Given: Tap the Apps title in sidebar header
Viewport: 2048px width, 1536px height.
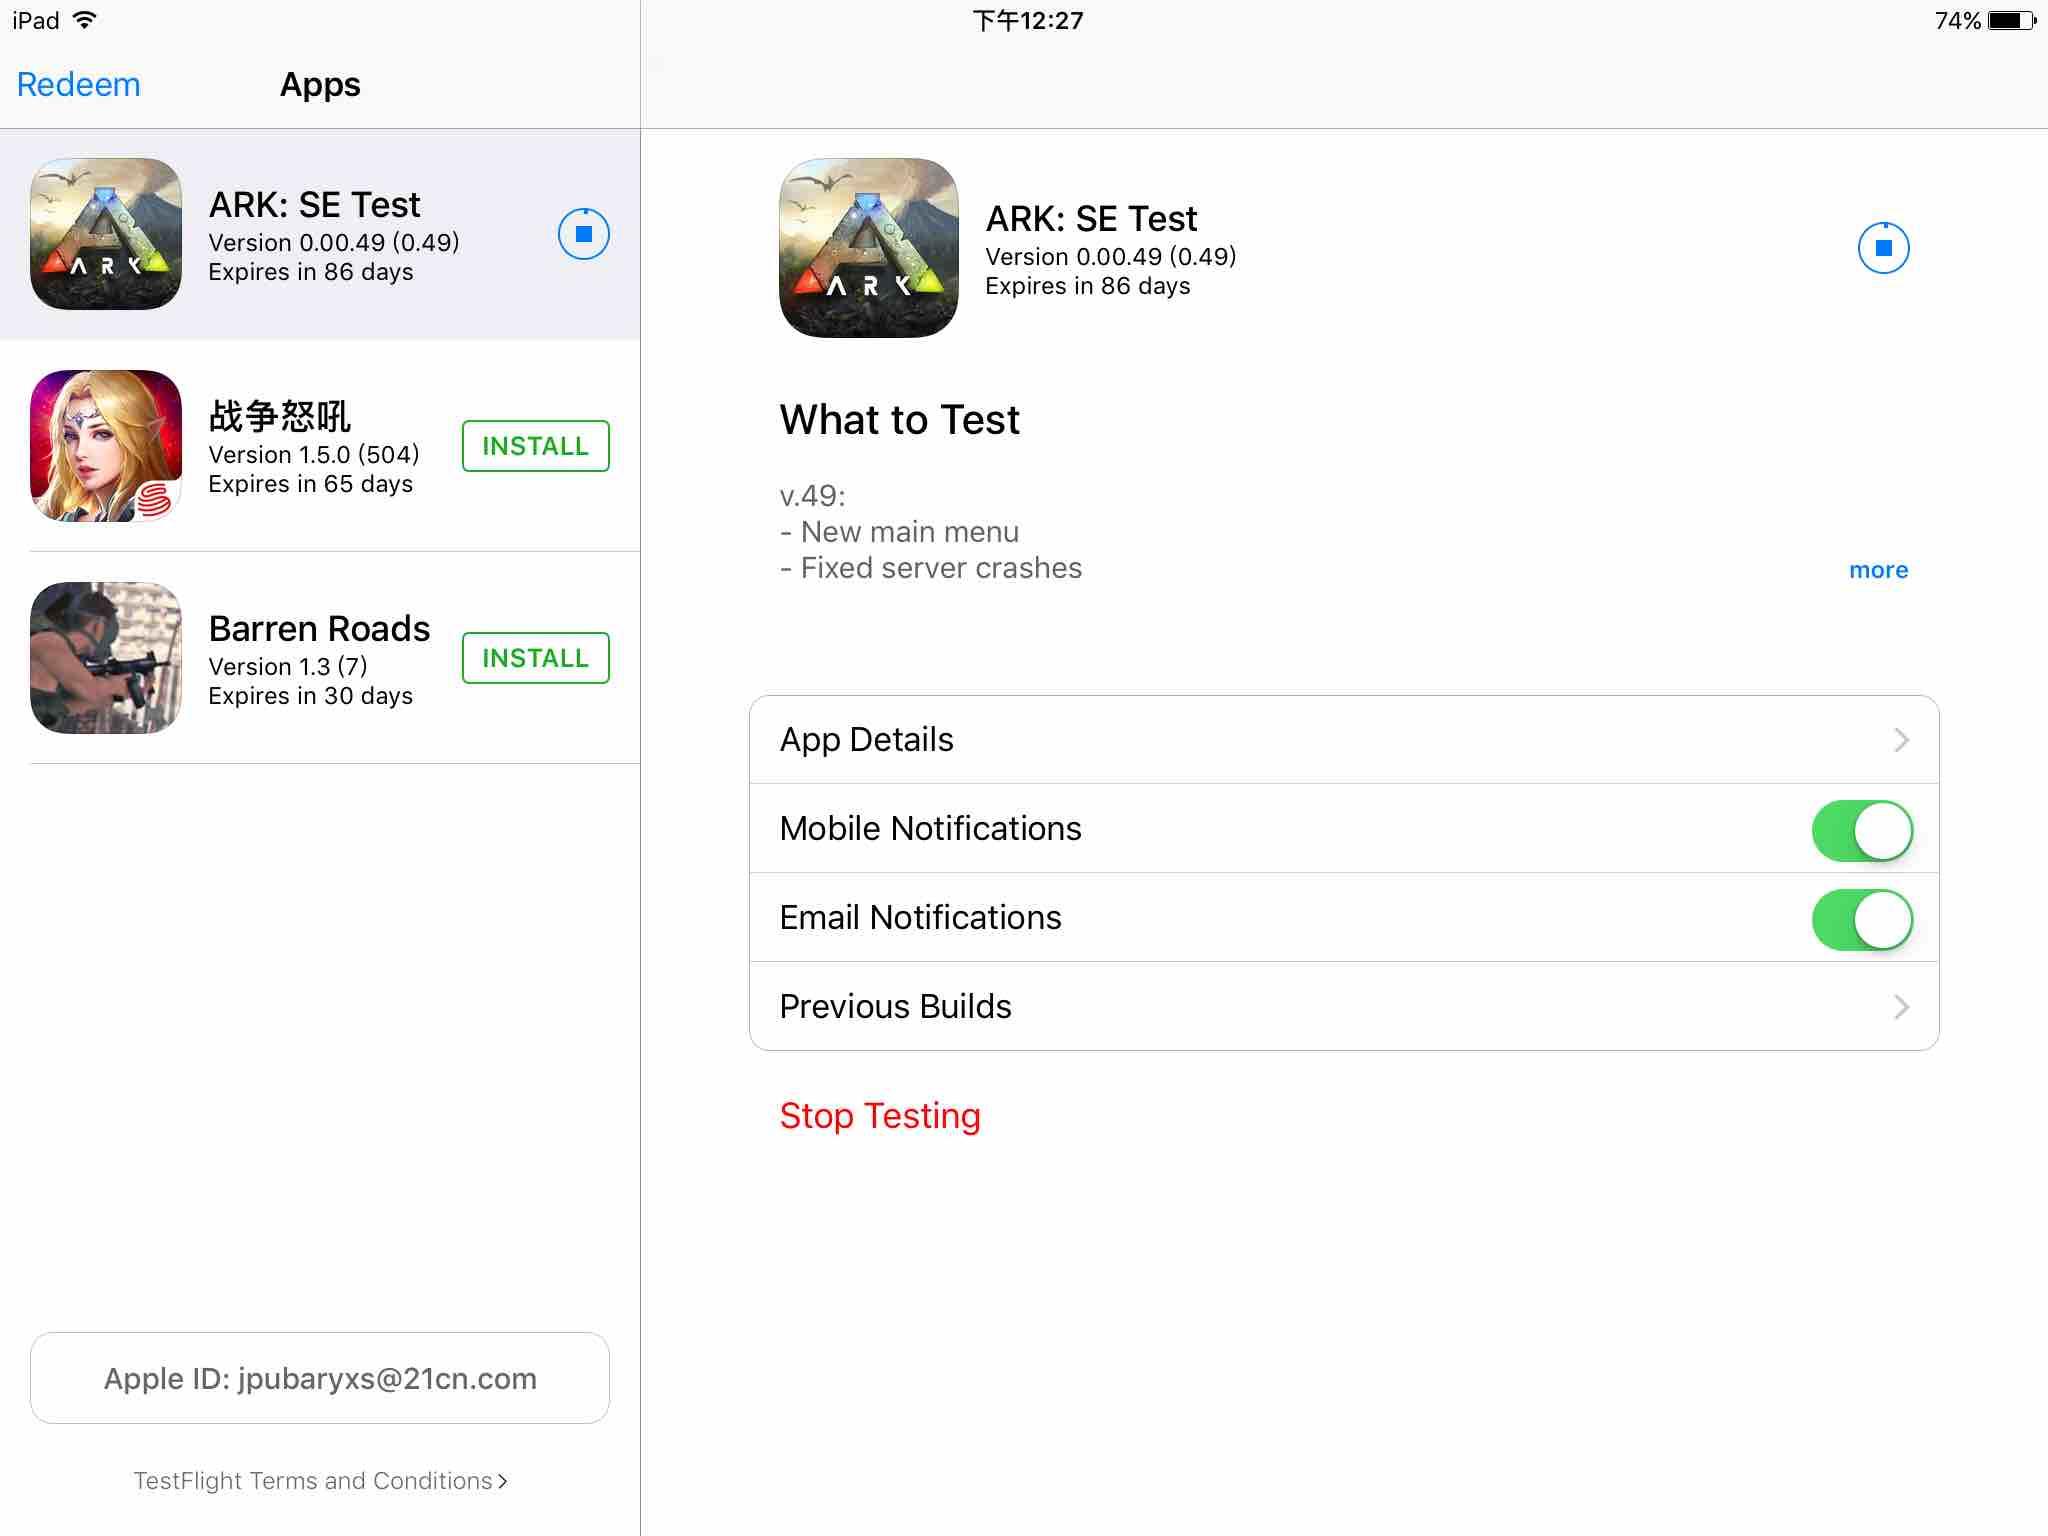Looking at the screenshot, I should pyautogui.click(x=320, y=84).
